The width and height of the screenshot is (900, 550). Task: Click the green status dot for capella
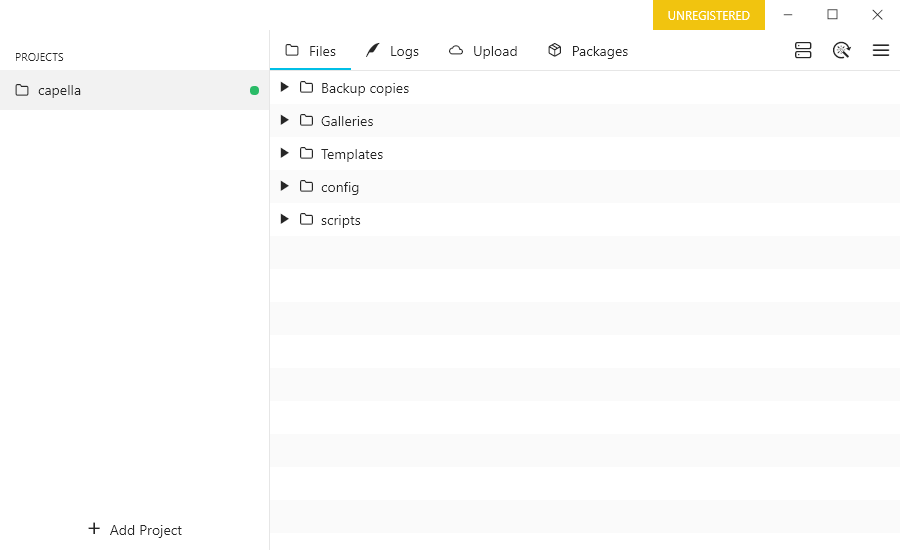coord(254,90)
